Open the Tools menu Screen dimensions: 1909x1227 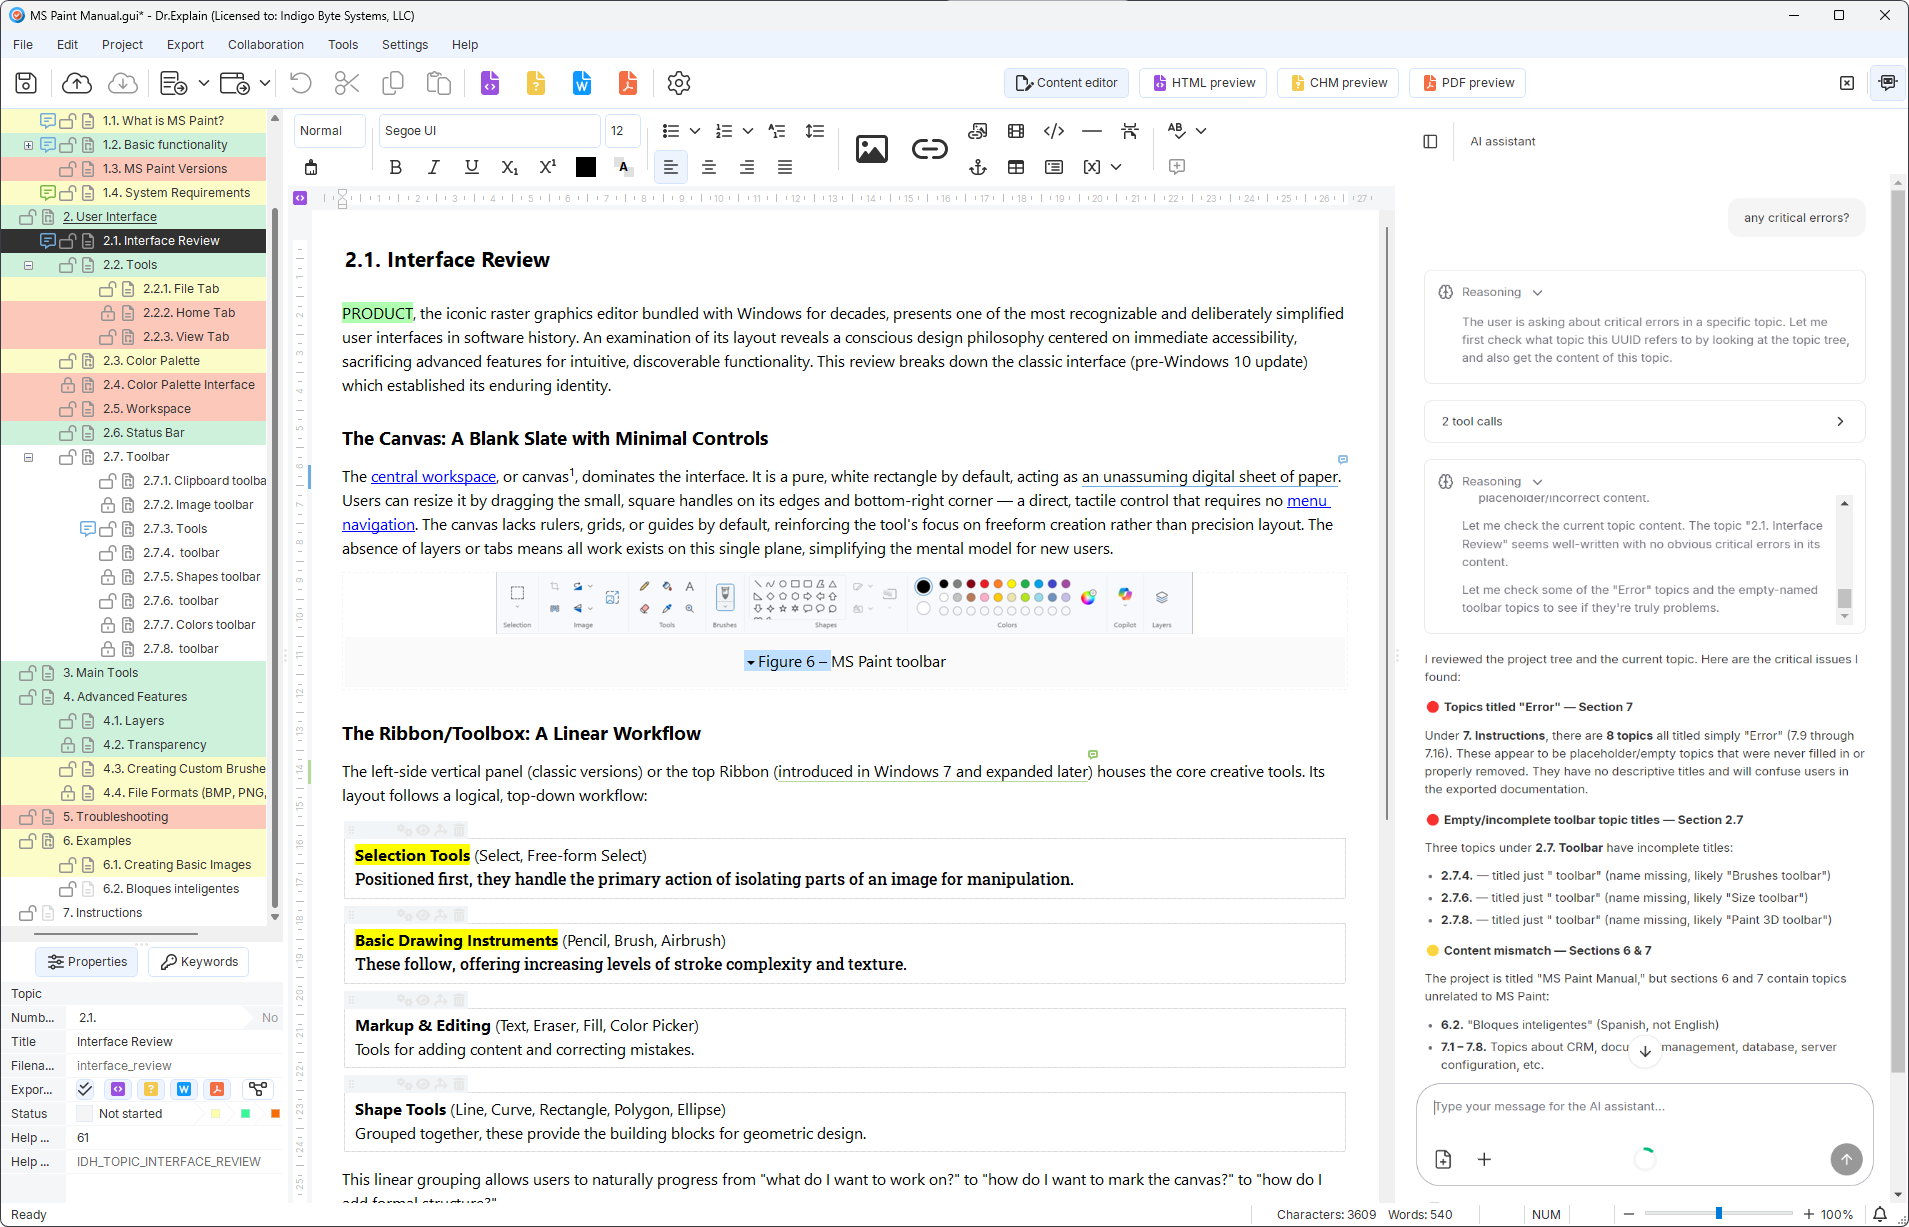click(x=343, y=45)
